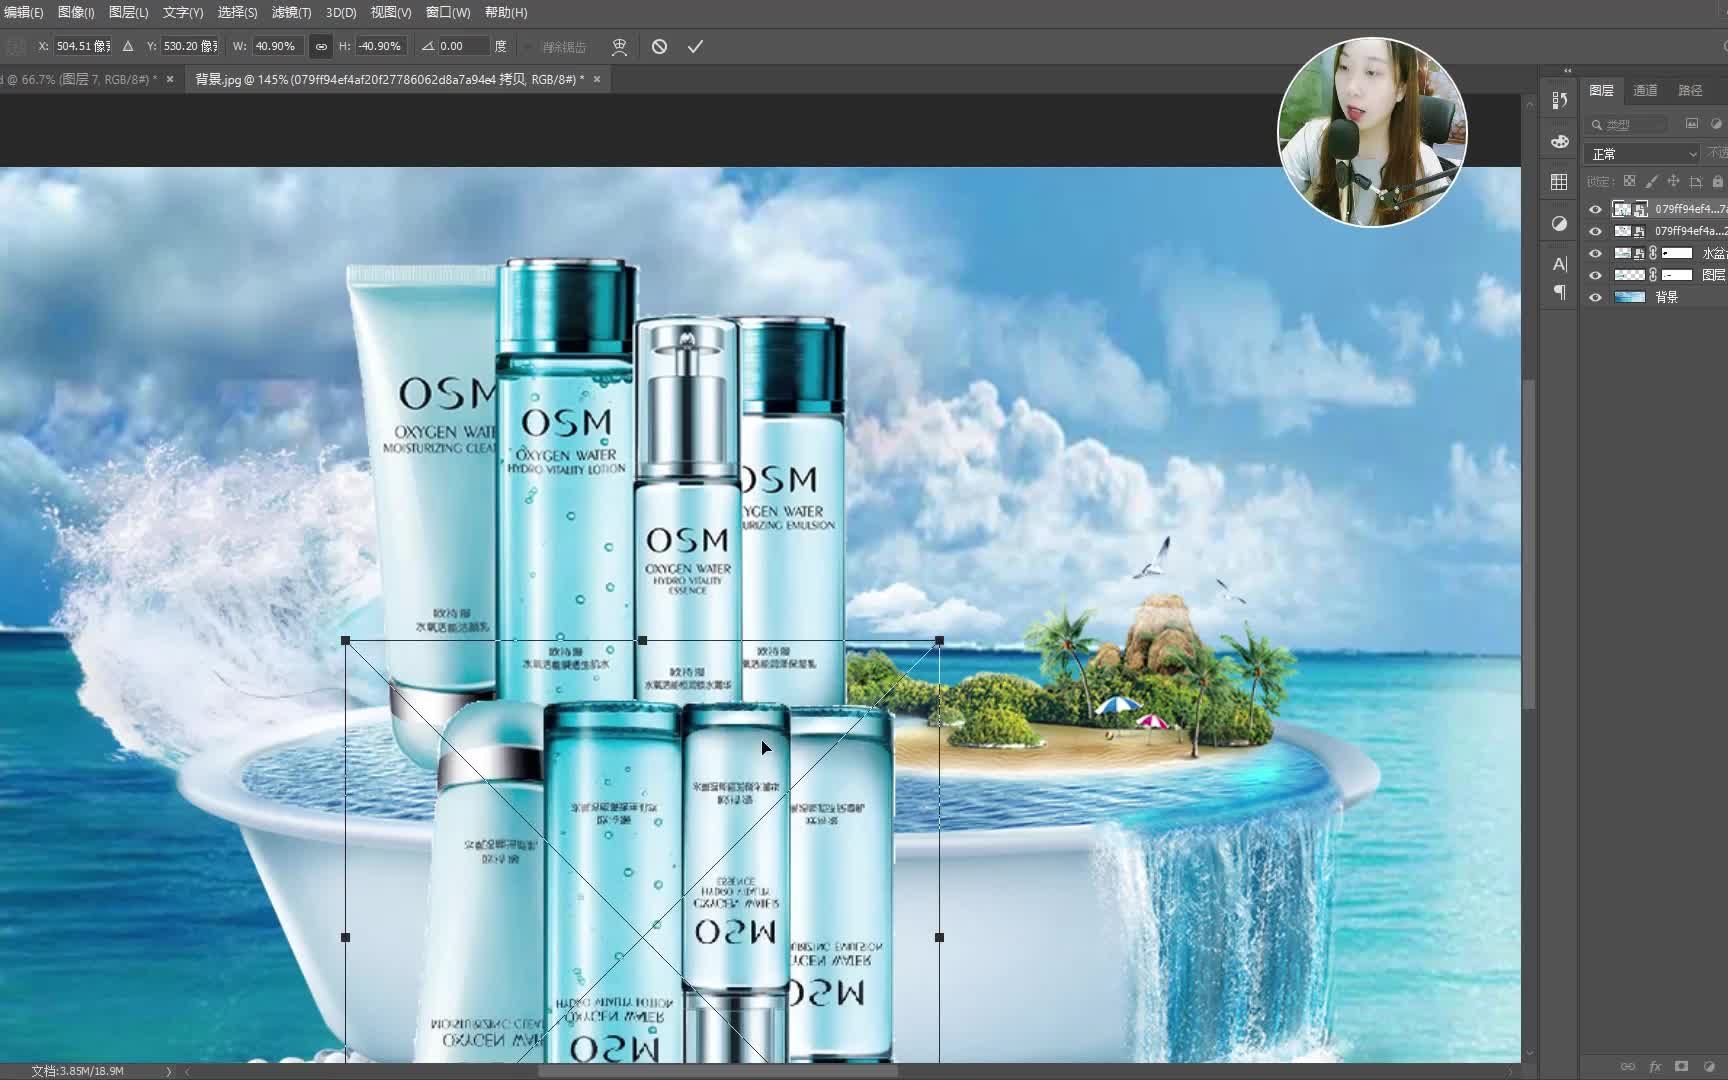Click the rotation angle field
Image resolution: width=1728 pixels, height=1080 pixels.
(x=464, y=46)
